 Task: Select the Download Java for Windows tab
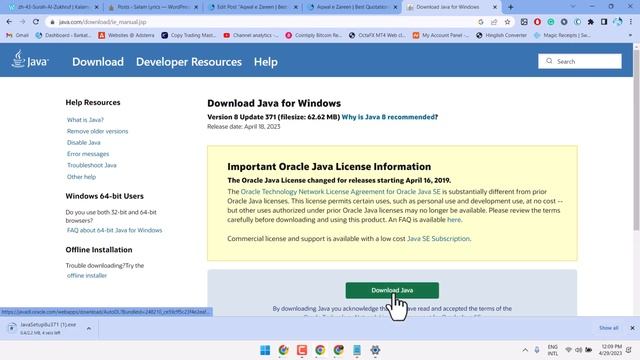click(452, 7)
